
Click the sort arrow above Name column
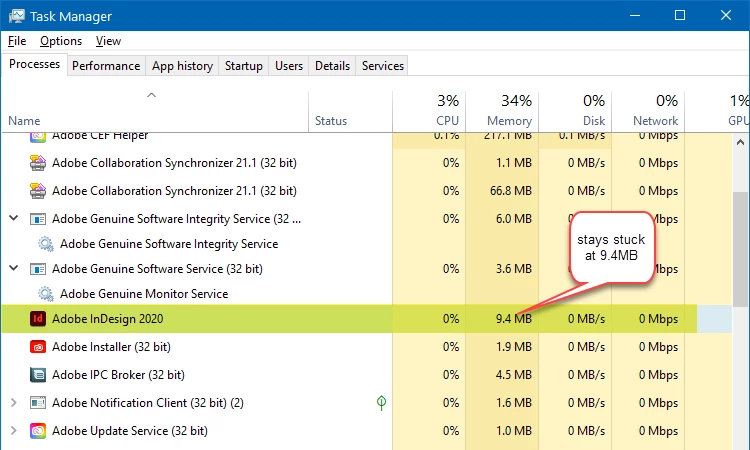(151, 95)
